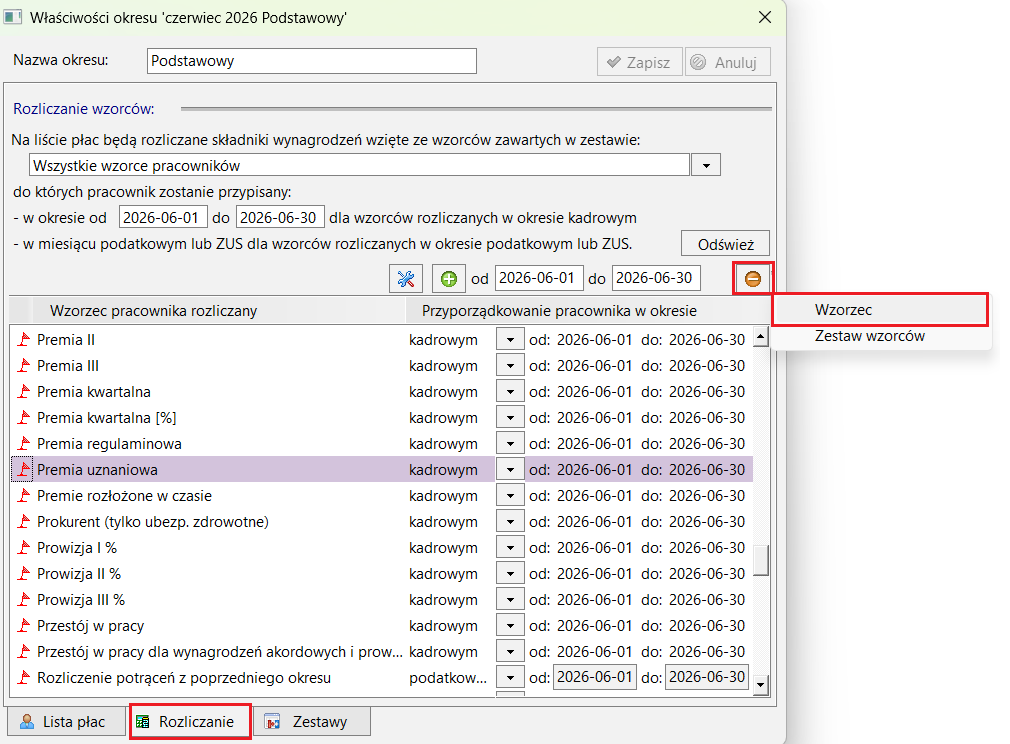Click the 'Wzorzec pracownika rozliczany' column header

[x=218, y=310]
